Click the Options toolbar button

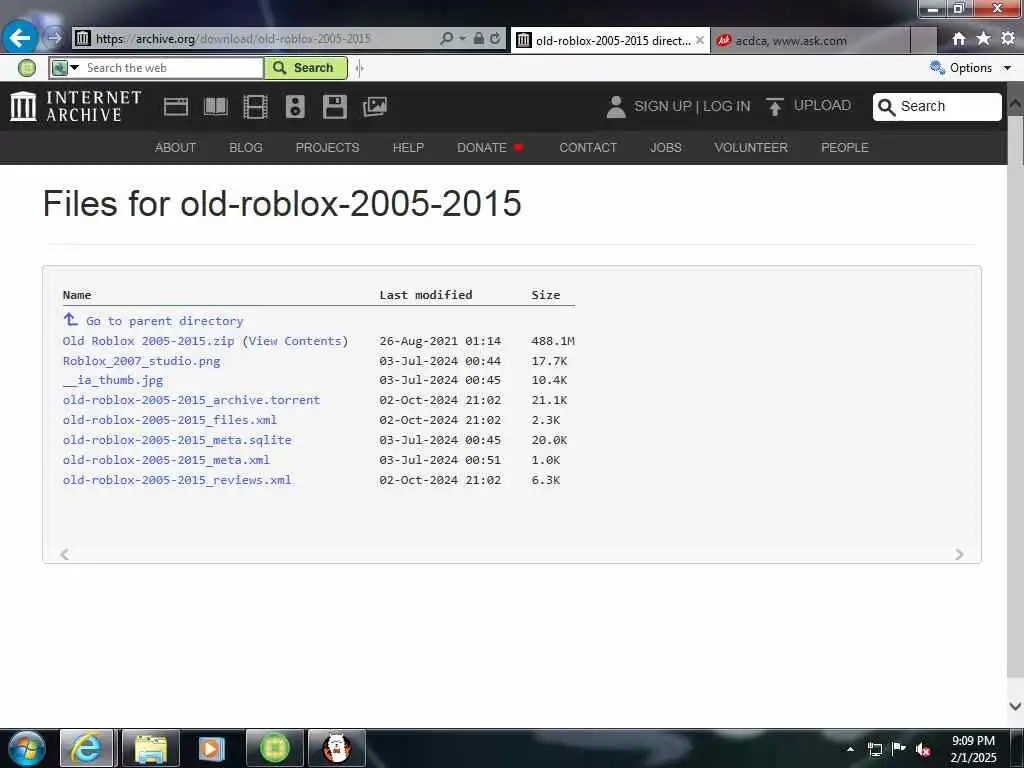(x=971, y=68)
